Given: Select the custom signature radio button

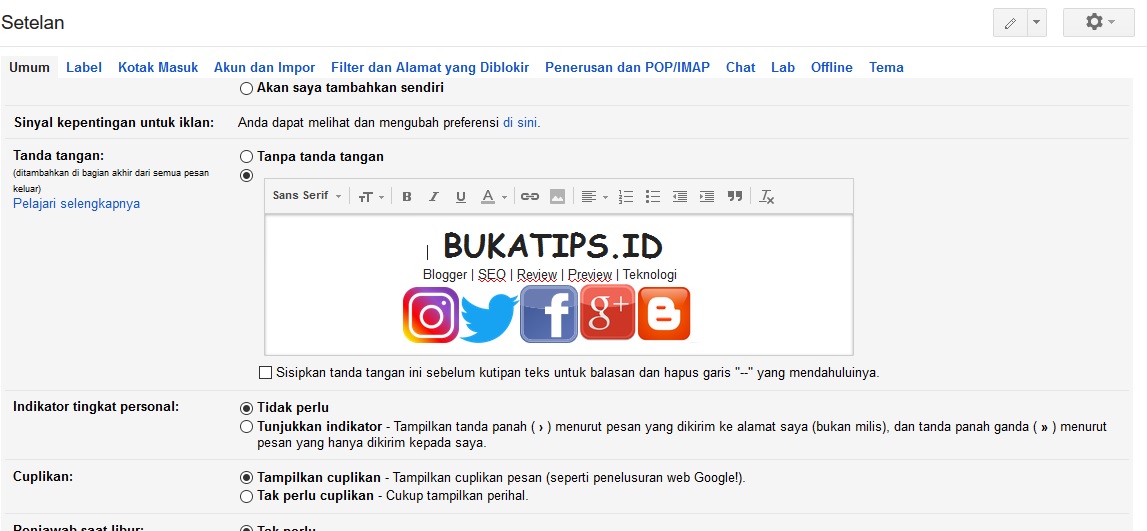Looking at the screenshot, I should pos(247,175).
